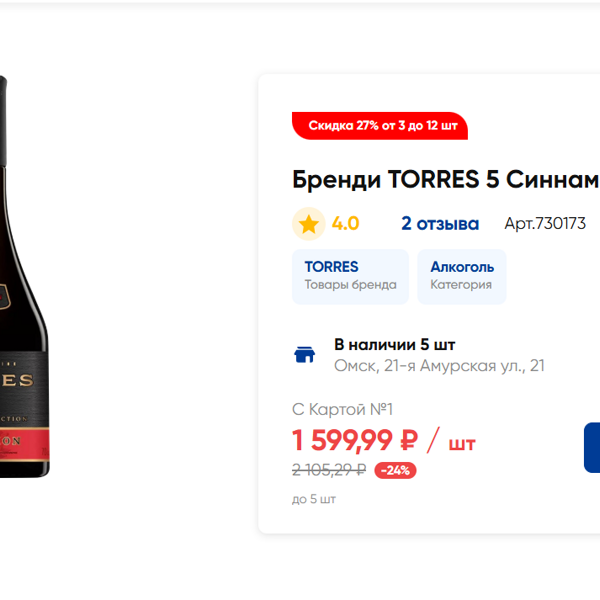Click the Товары бренда subtitle
Screen dimensions: 600x600
click(x=350, y=285)
